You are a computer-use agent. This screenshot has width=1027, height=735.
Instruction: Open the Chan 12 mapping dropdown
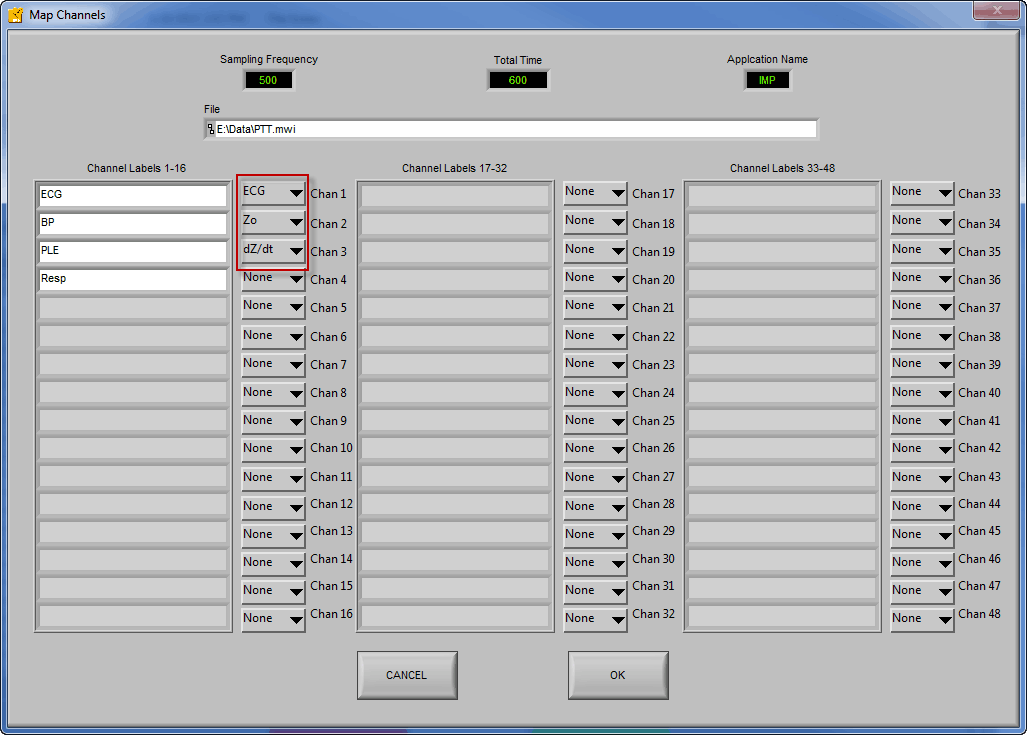click(x=272, y=506)
